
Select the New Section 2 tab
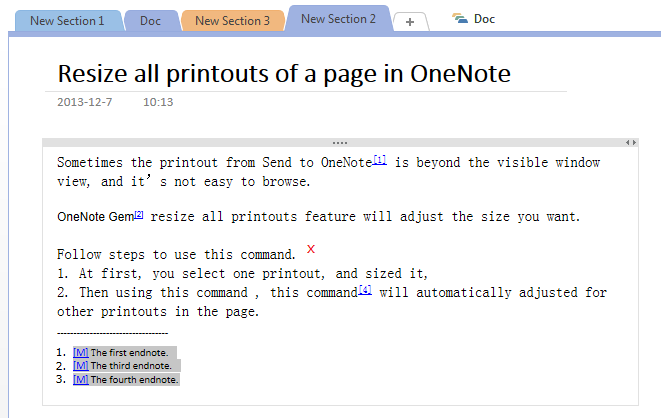pos(338,19)
